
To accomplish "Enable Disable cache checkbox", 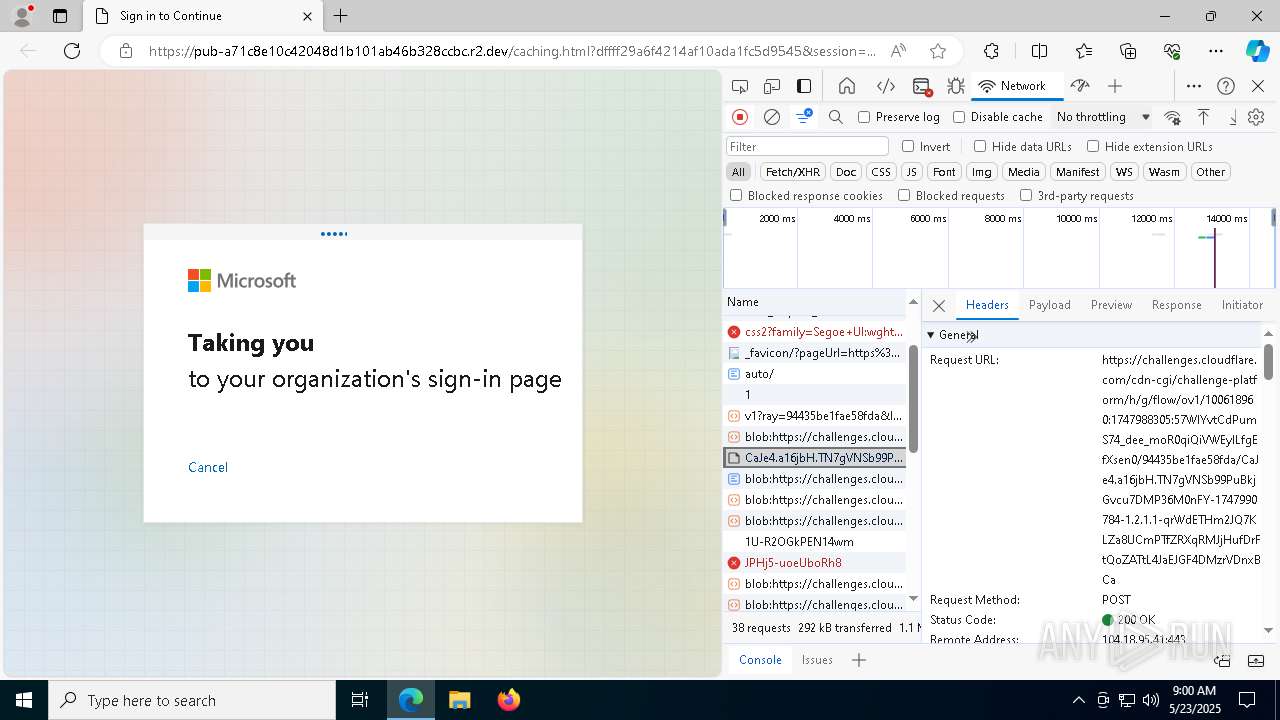I will point(959,117).
